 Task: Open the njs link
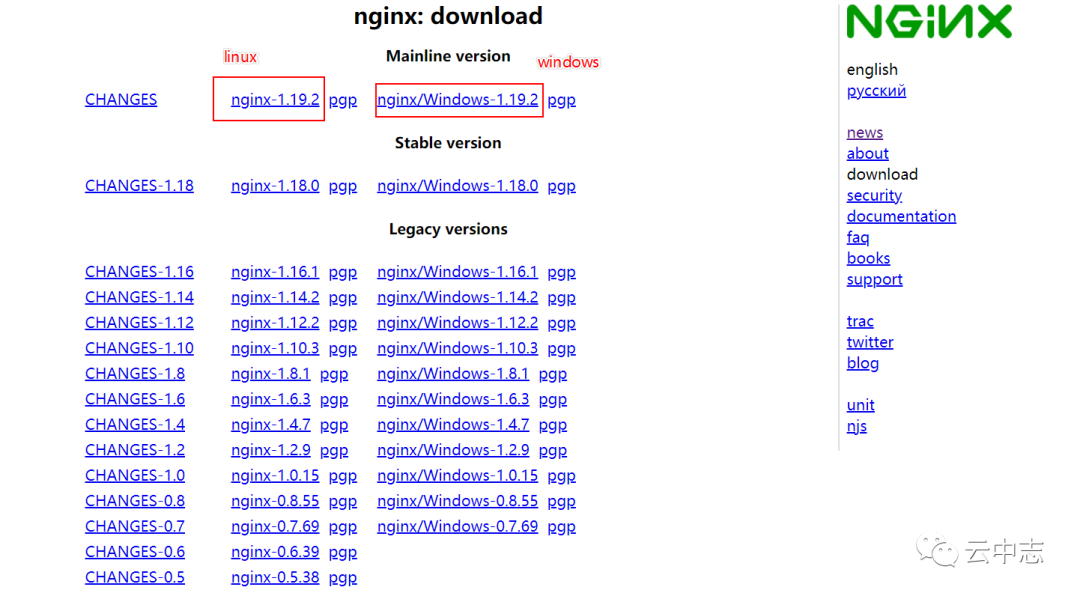point(856,427)
